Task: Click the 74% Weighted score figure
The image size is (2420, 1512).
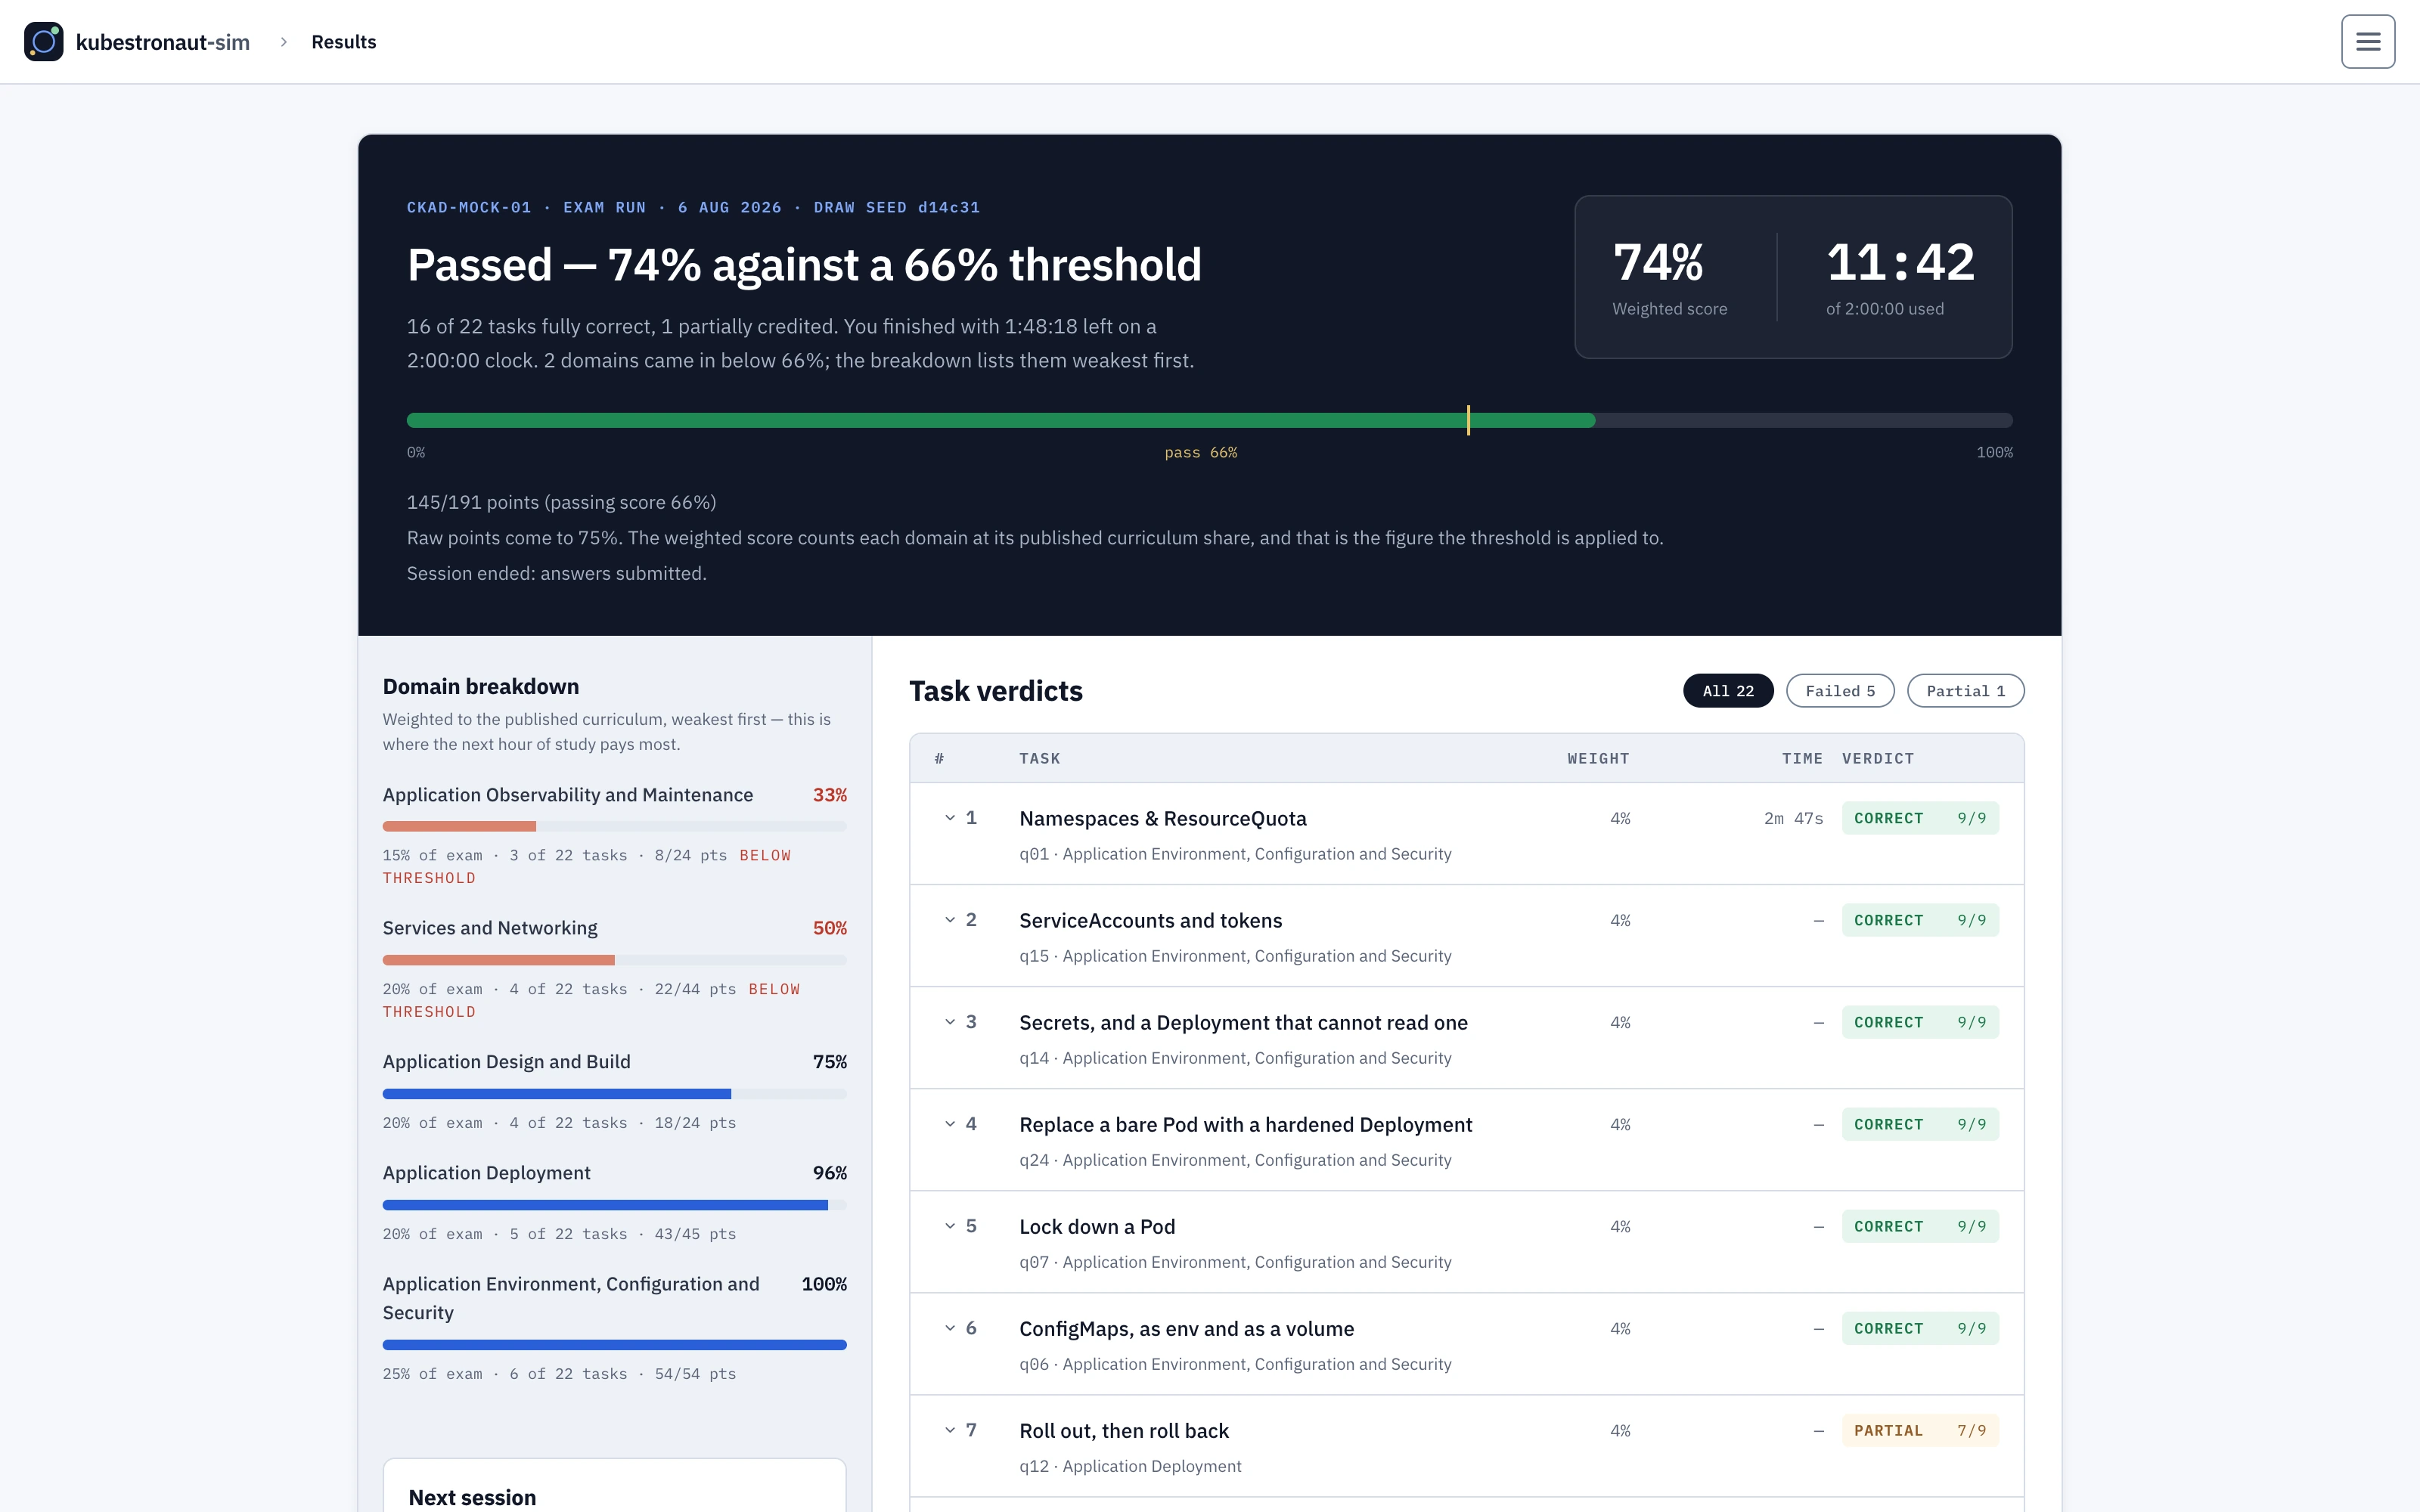Action: (1658, 263)
